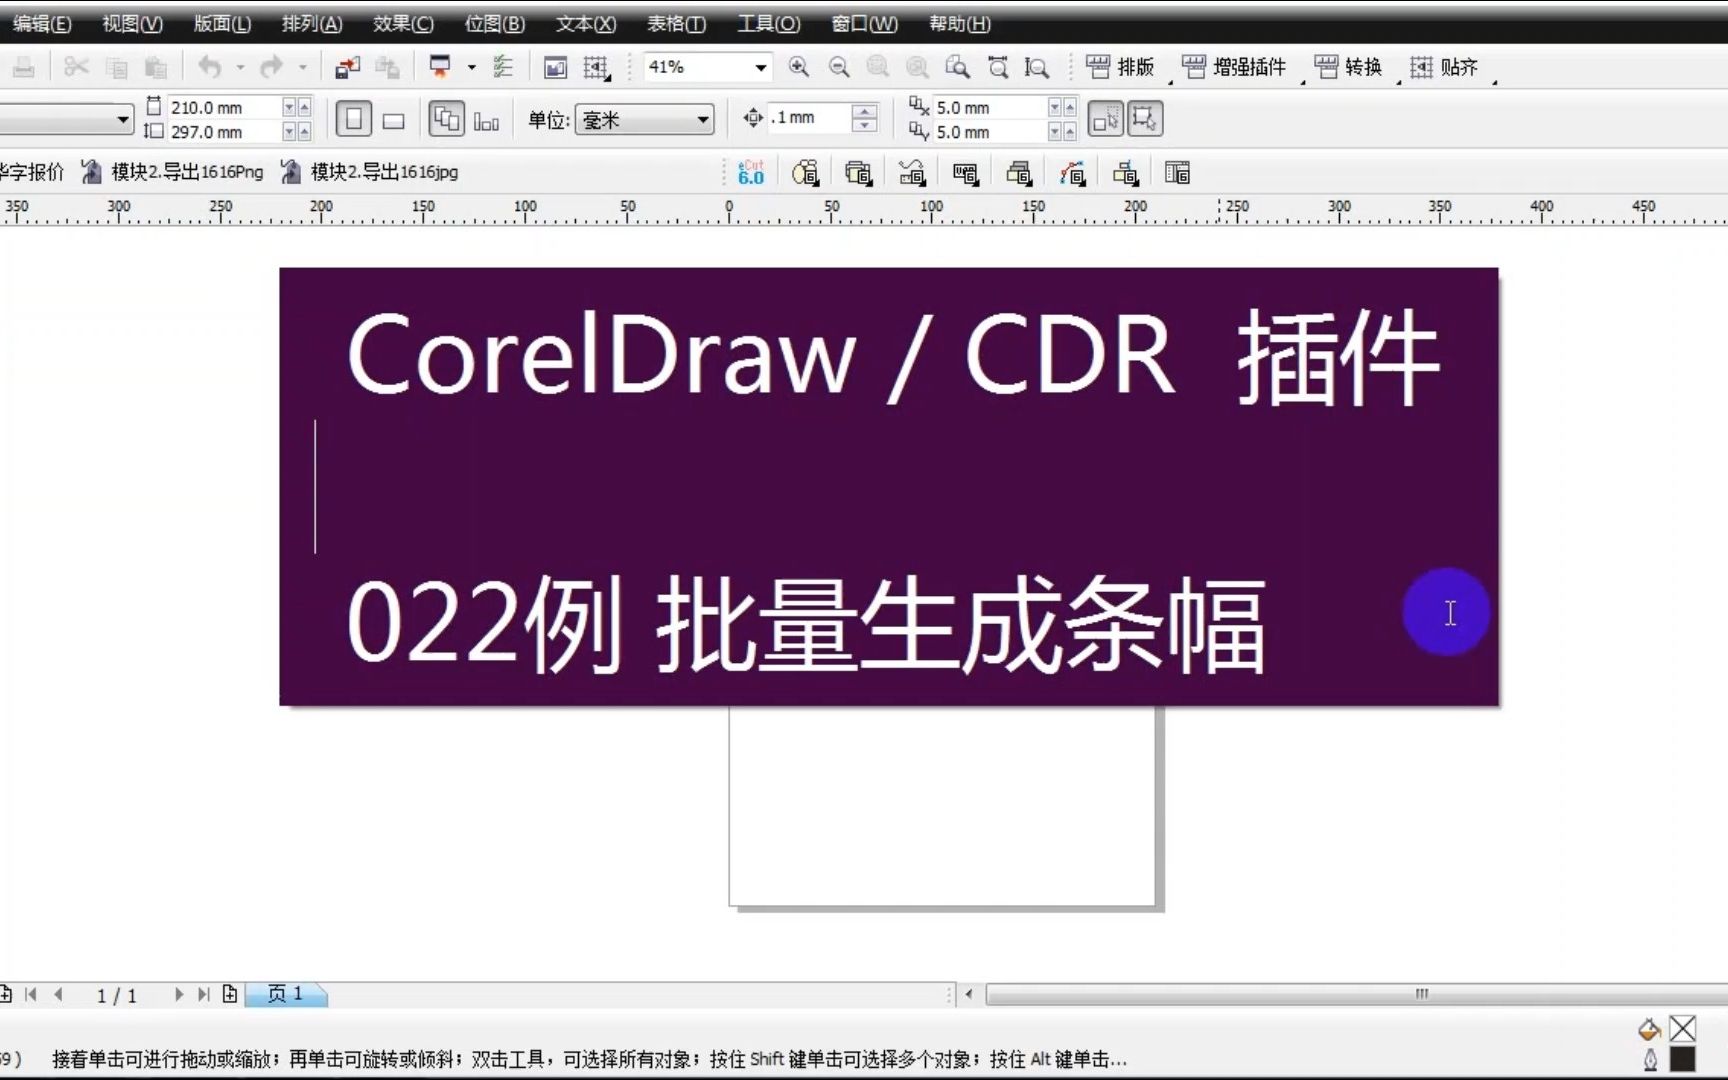Click the table layout plugin icon at row end
This screenshot has height=1080, width=1728.
point(1177,173)
